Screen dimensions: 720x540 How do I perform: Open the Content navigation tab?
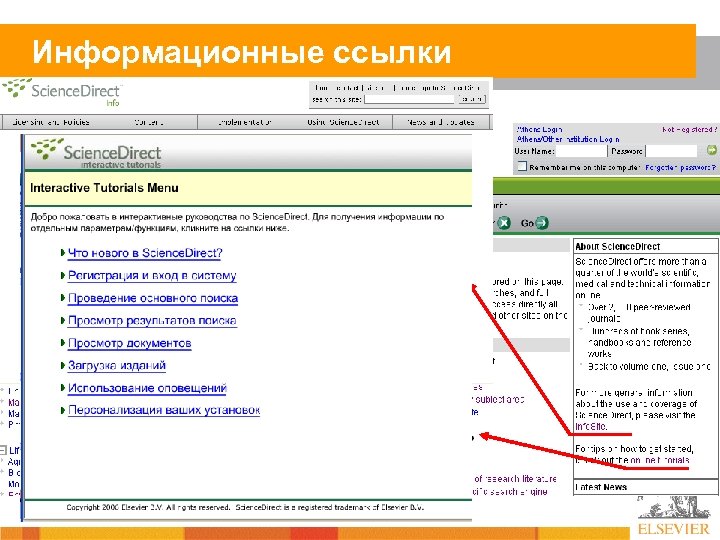point(149,122)
